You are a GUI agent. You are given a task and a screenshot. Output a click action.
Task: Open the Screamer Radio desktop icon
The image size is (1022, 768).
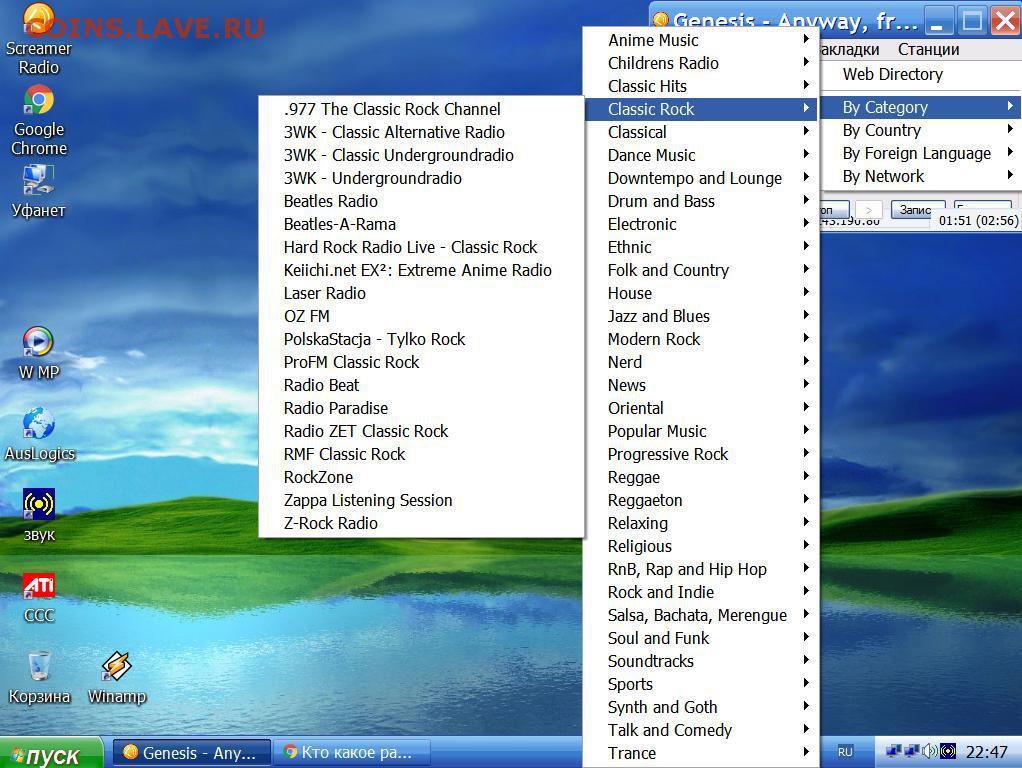tap(38, 39)
